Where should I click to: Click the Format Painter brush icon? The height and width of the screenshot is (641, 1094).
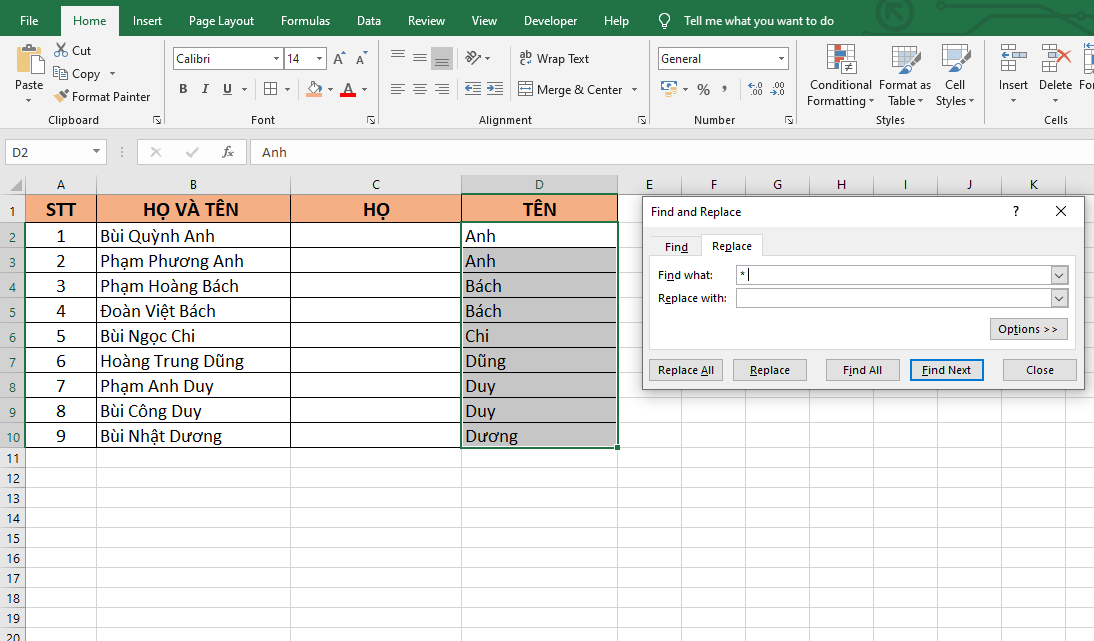62,97
